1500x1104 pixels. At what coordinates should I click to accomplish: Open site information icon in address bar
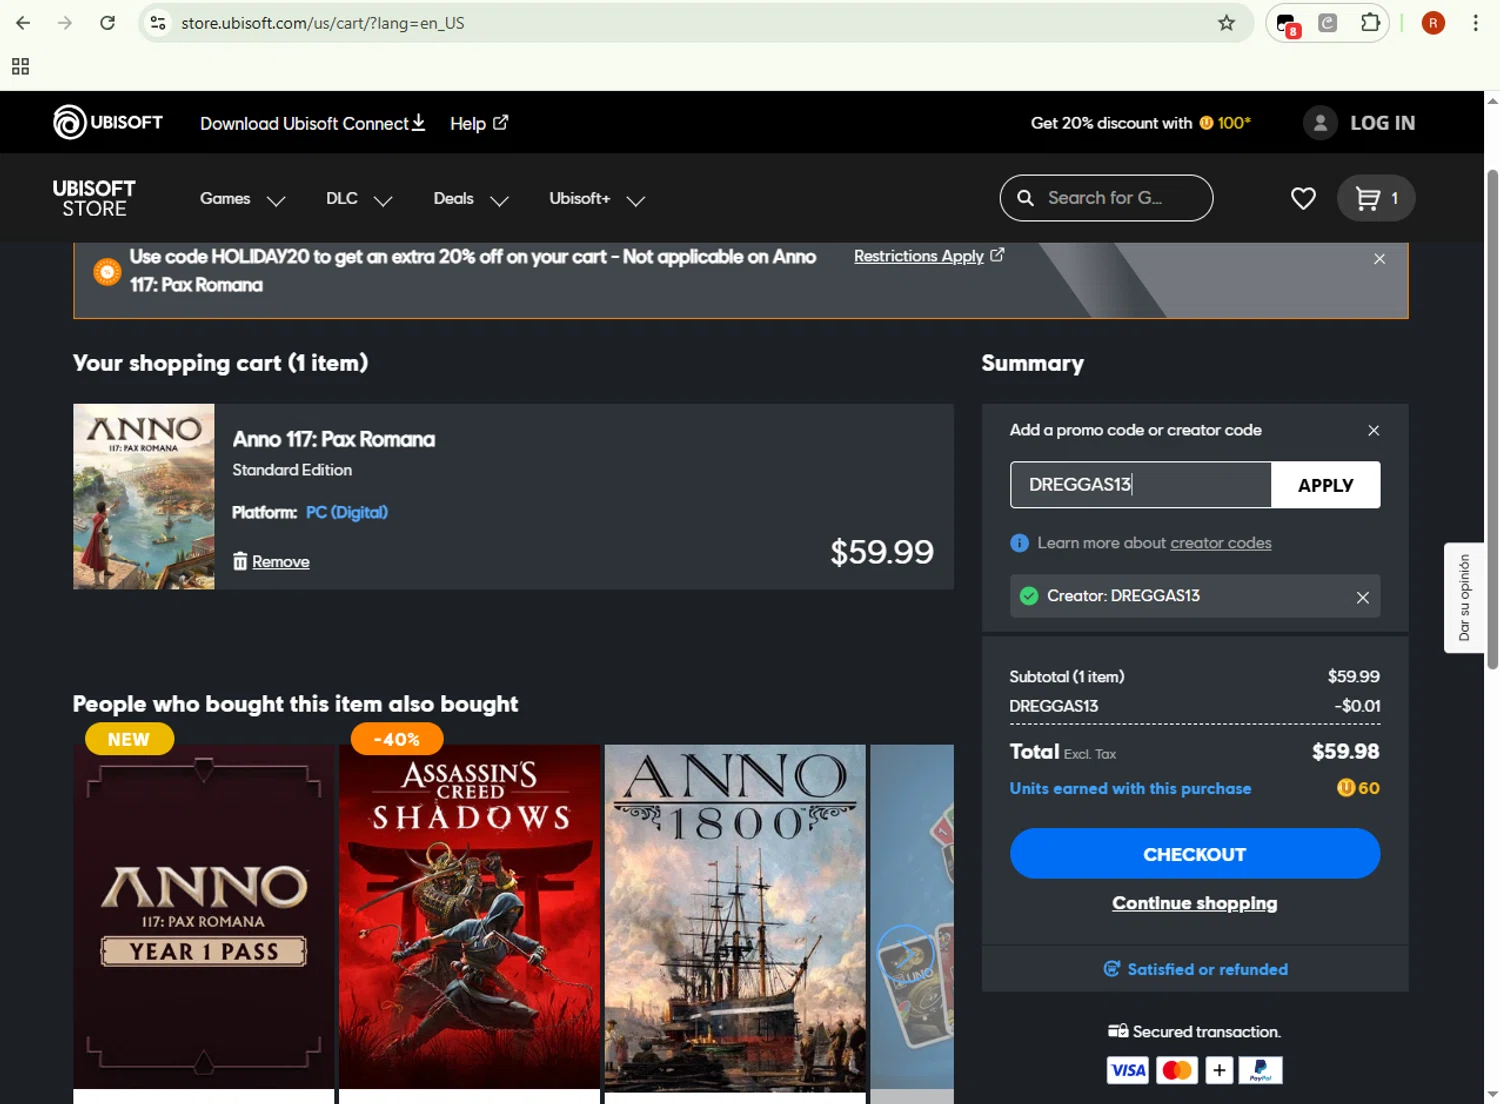(158, 23)
